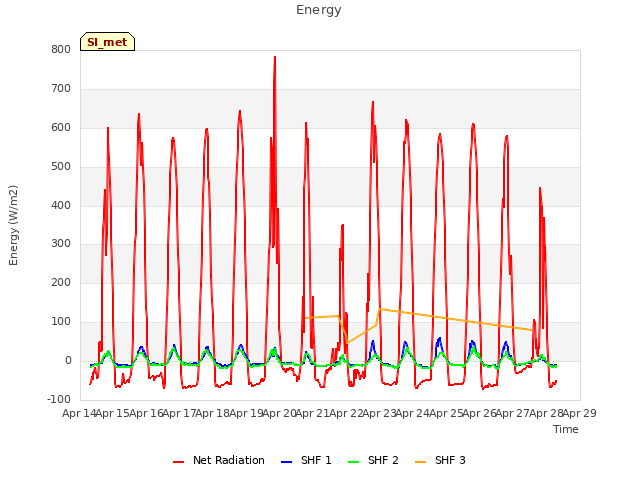Click the Energy chart title
This screenshot has width=640, height=480.
tap(318, 10)
